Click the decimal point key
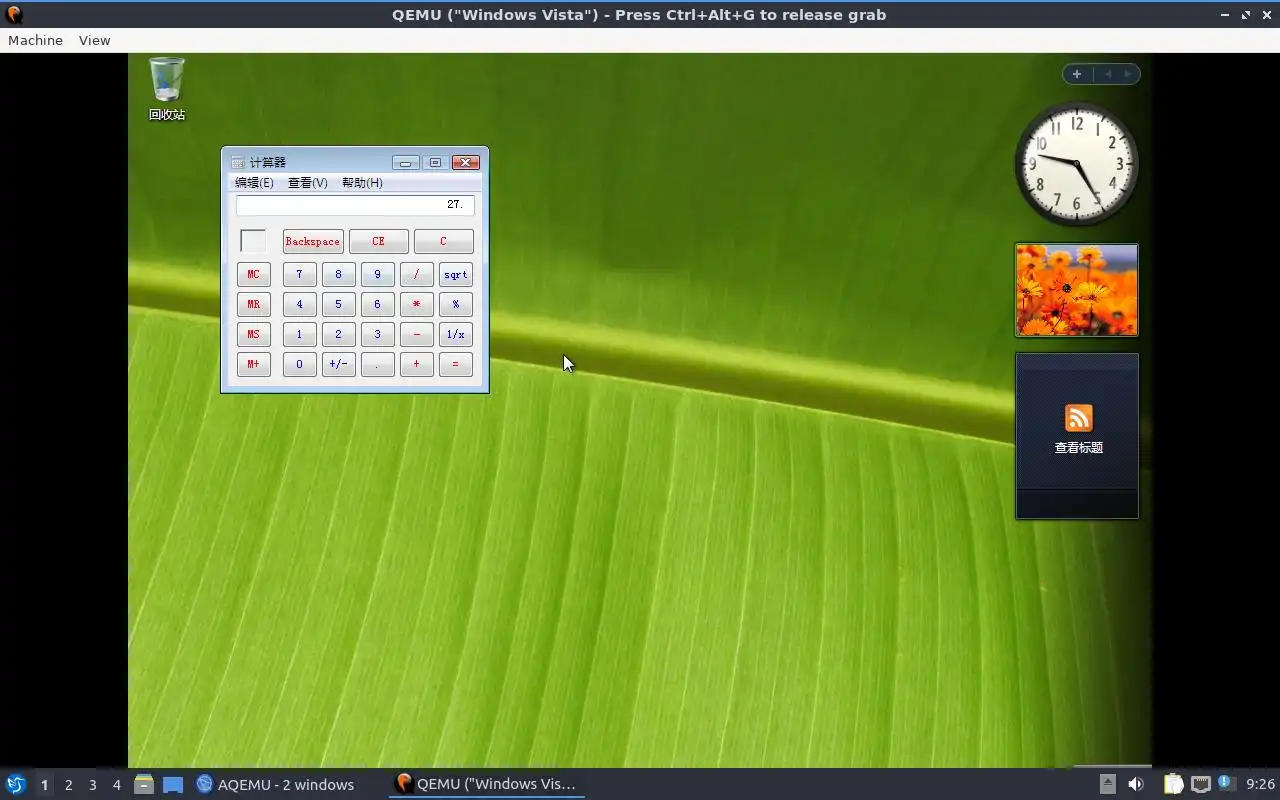 point(377,364)
